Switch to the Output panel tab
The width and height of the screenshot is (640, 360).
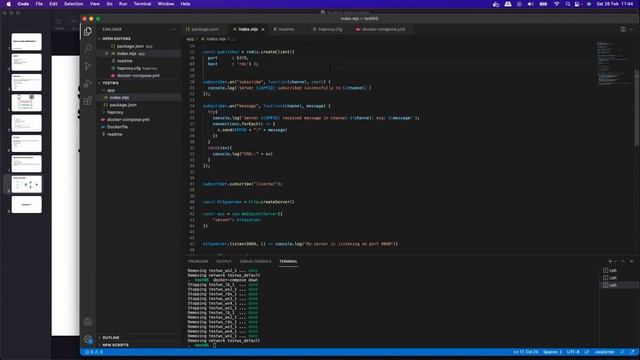point(224,261)
